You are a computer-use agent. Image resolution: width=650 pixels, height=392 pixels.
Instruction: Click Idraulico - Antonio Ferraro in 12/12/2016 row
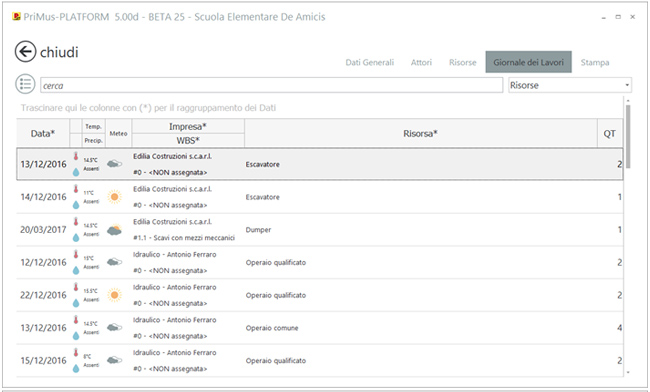pos(175,254)
